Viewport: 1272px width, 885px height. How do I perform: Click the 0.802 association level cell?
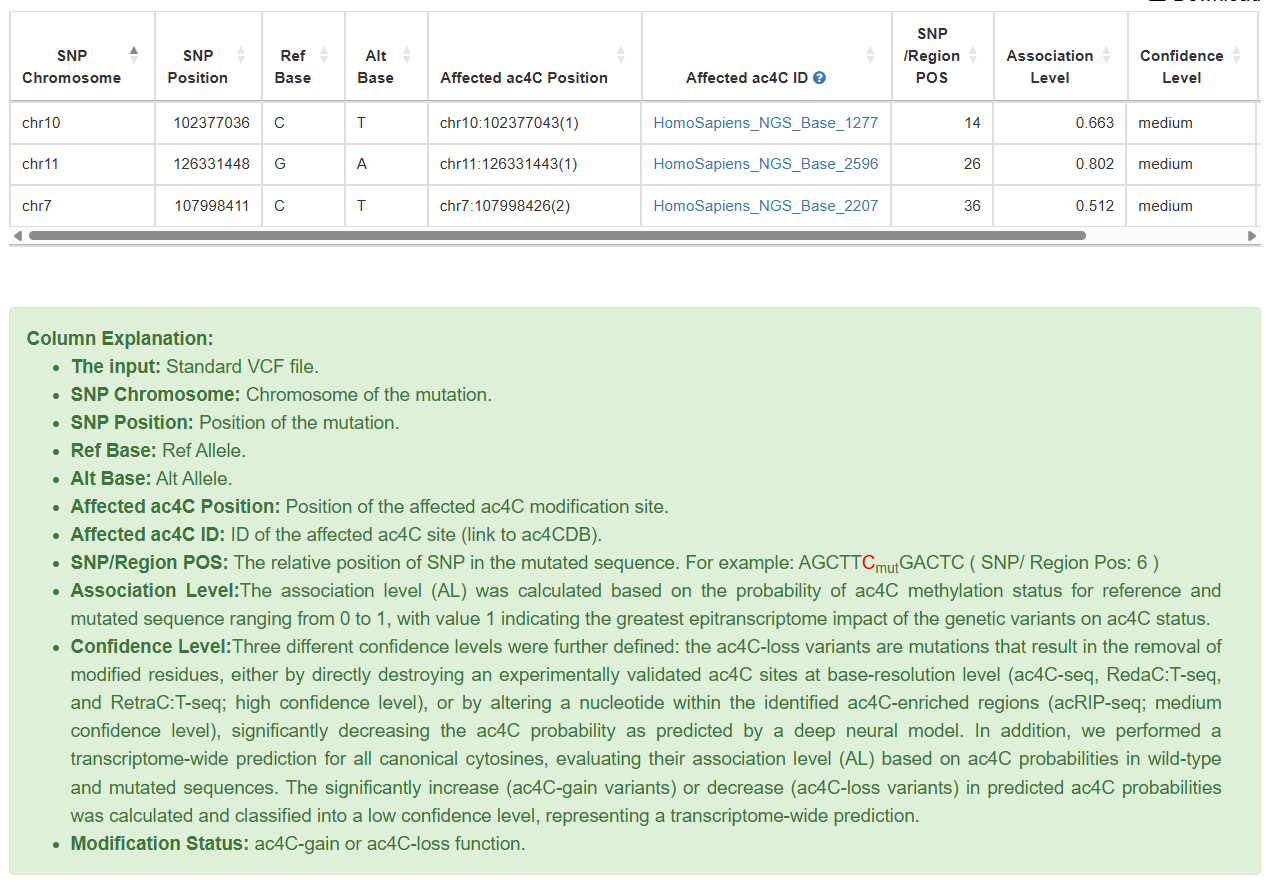coord(1094,164)
